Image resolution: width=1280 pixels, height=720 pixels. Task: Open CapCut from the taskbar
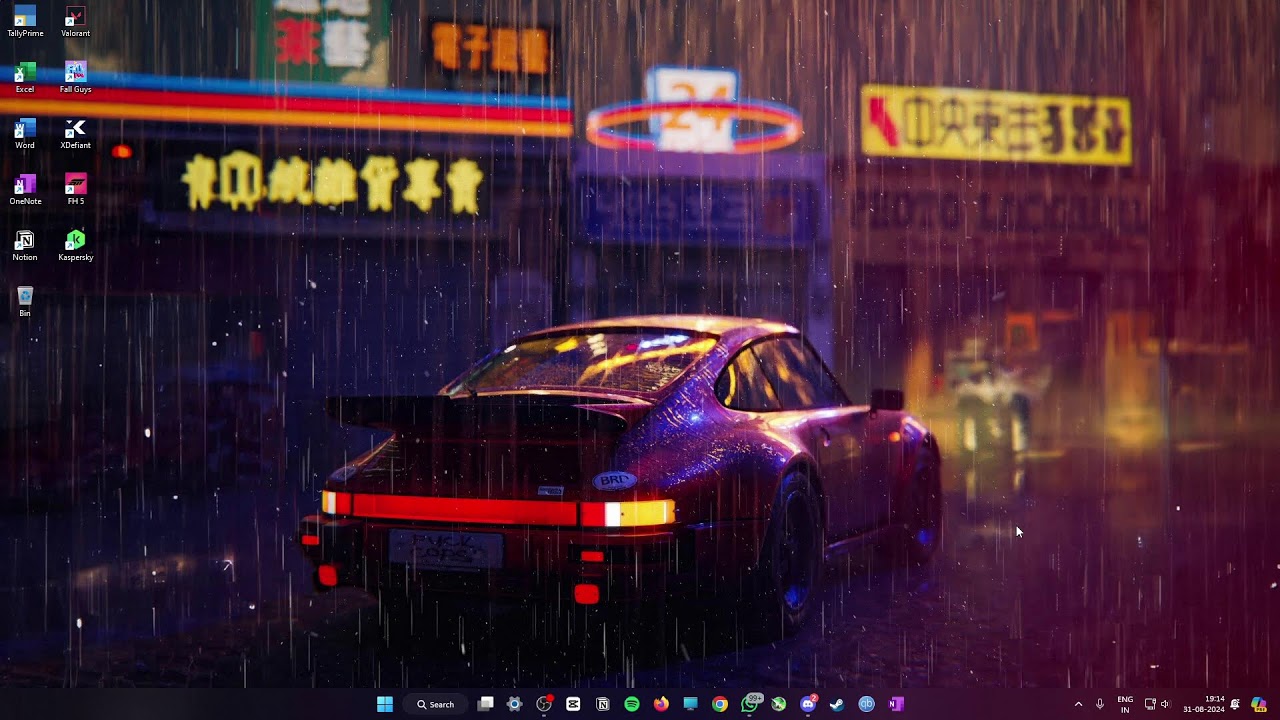[x=573, y=704]
